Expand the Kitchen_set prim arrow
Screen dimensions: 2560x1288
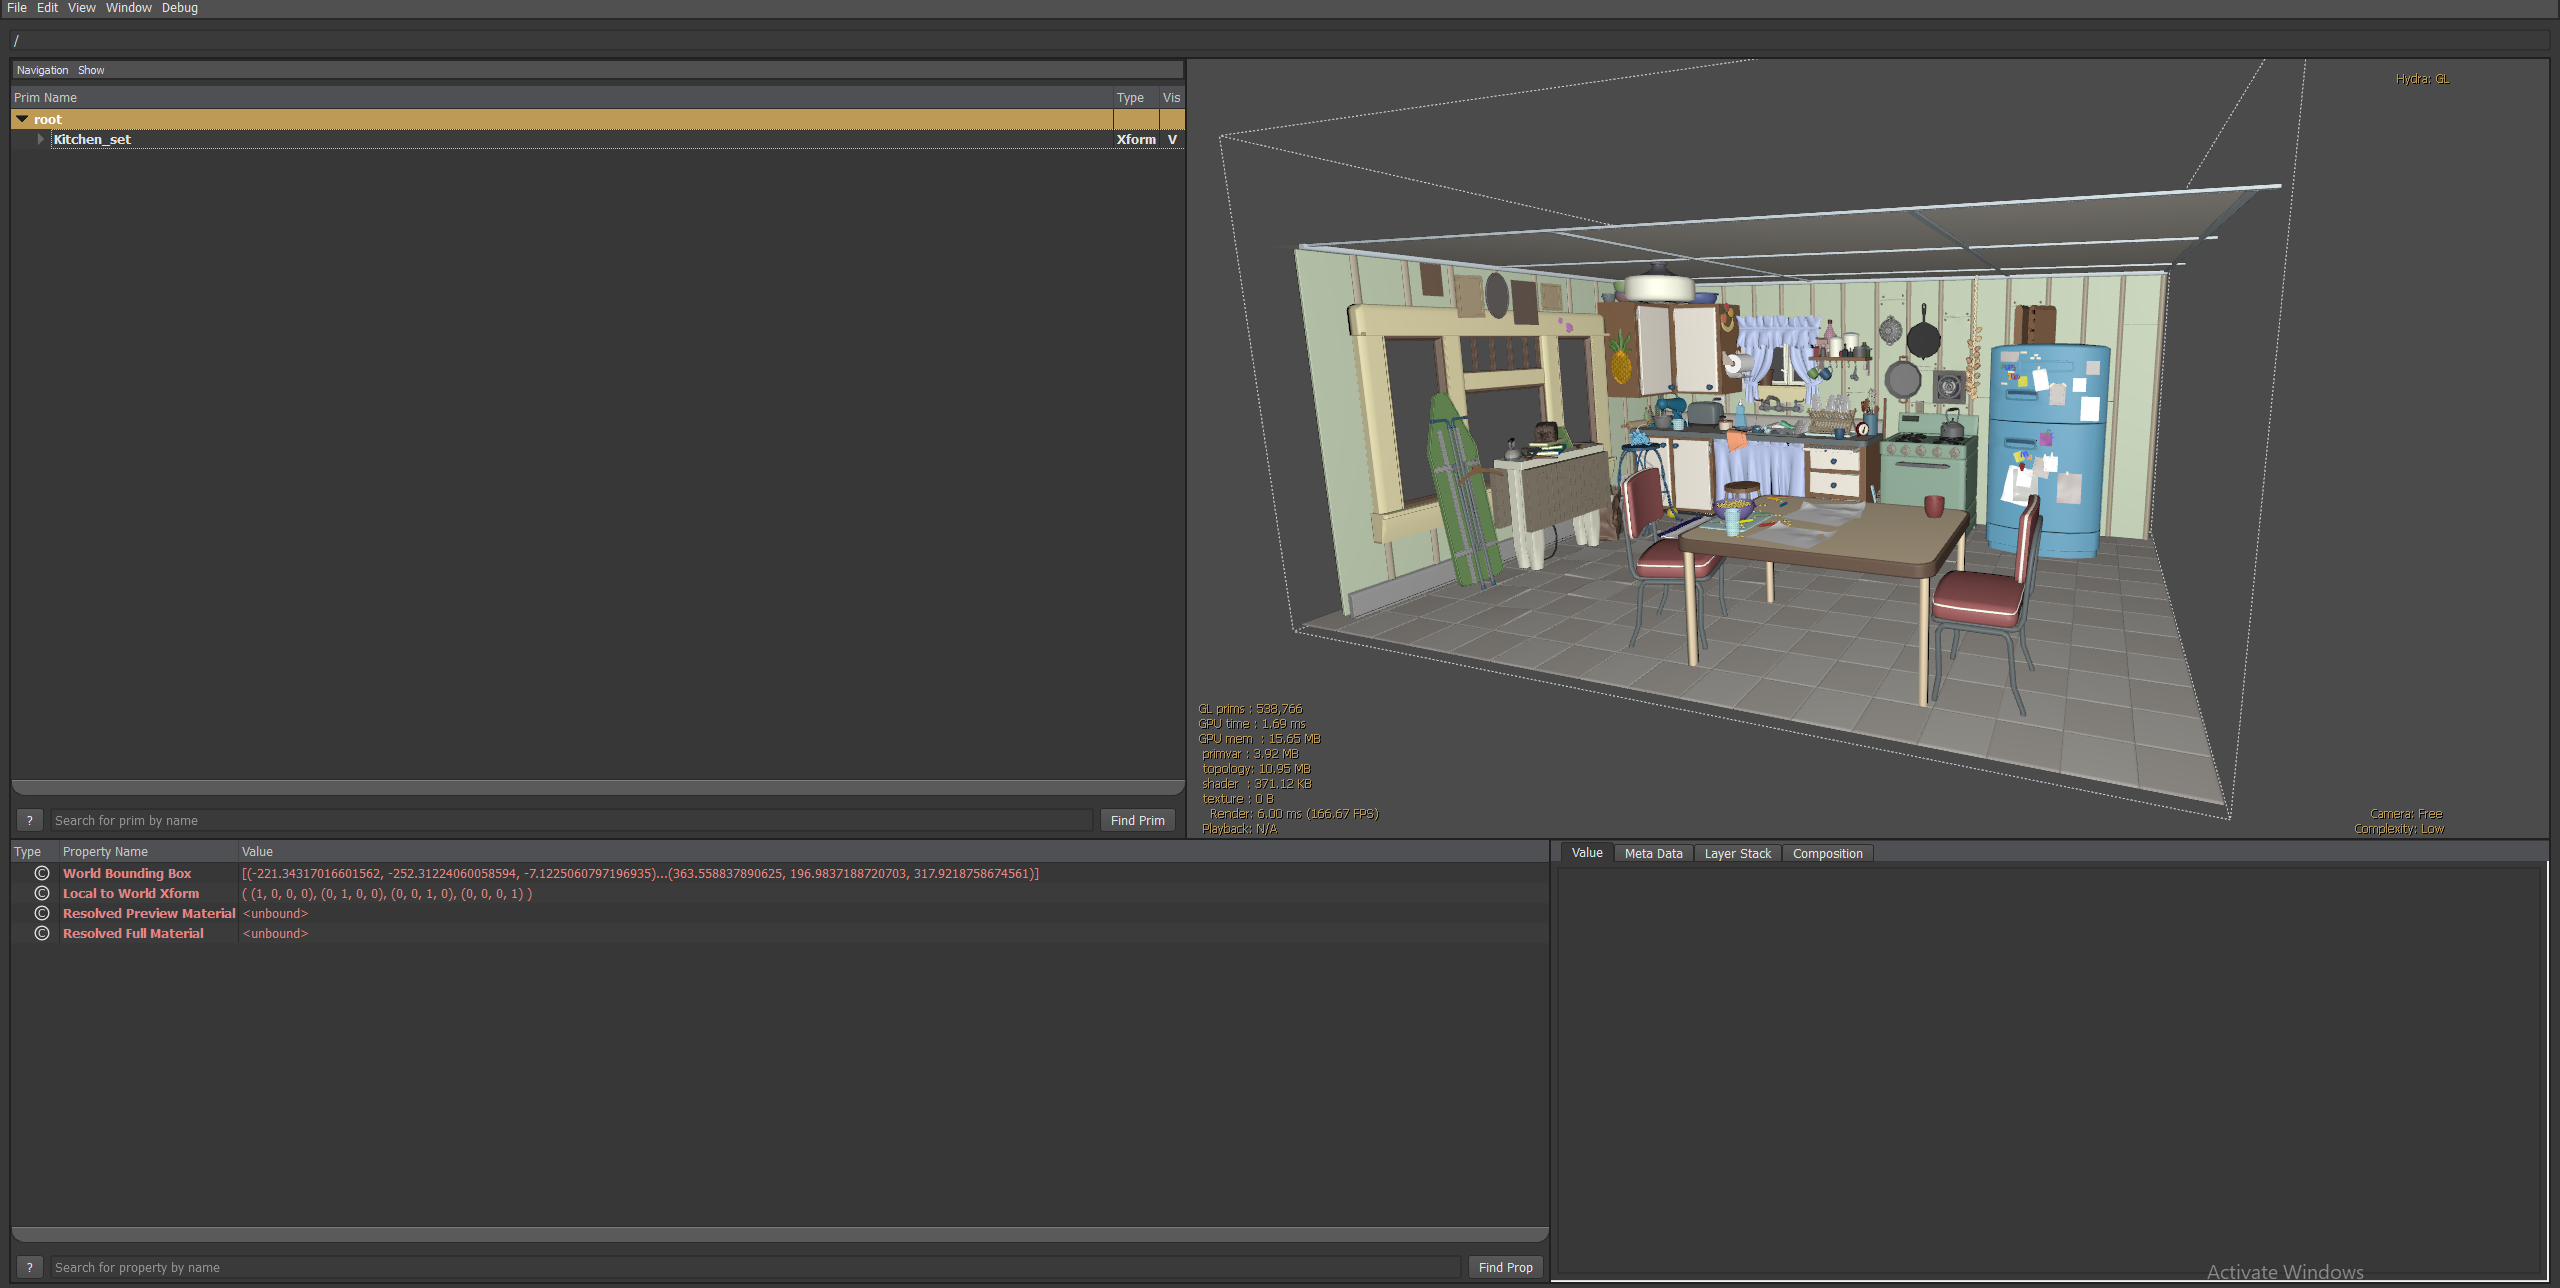coord(41,139)
